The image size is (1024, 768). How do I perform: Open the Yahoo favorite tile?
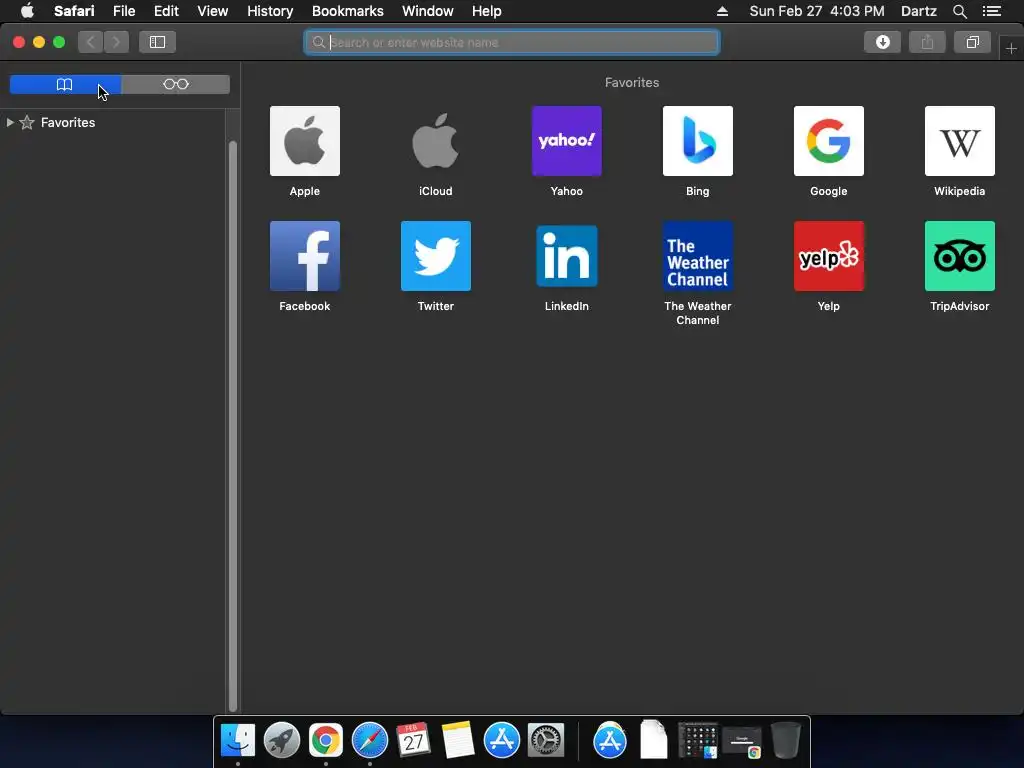pos(566,141)
